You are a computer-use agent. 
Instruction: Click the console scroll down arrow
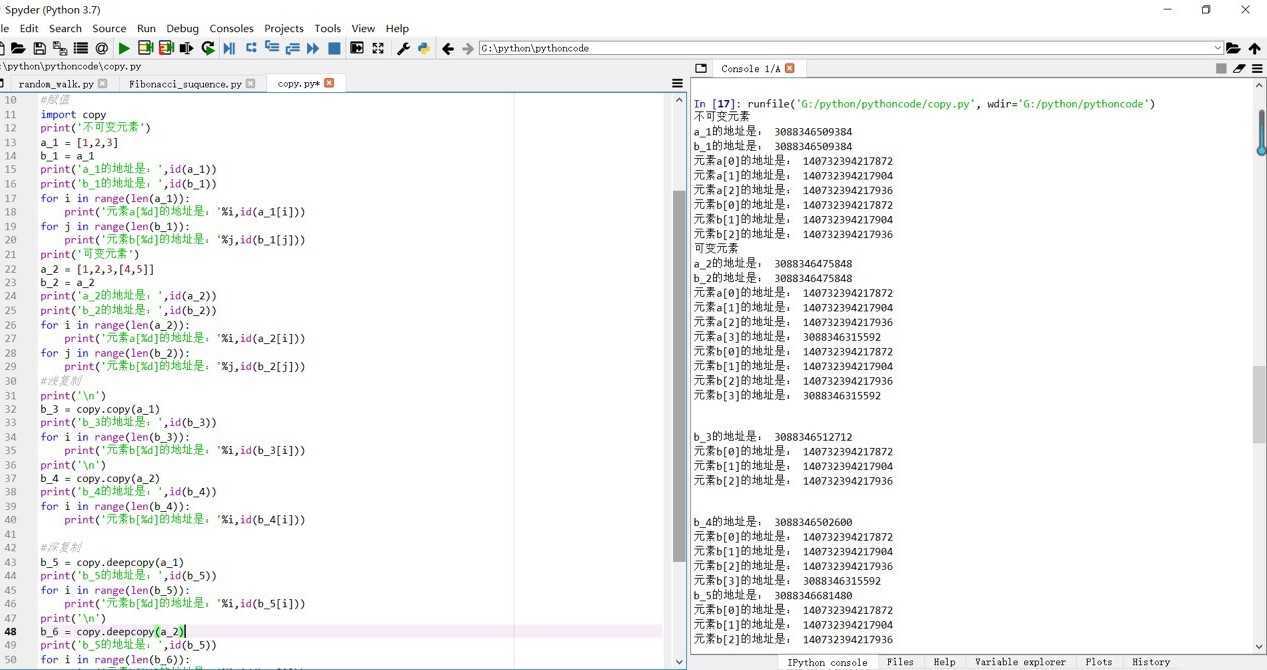pyautogui.click(x=1260, y=647)
